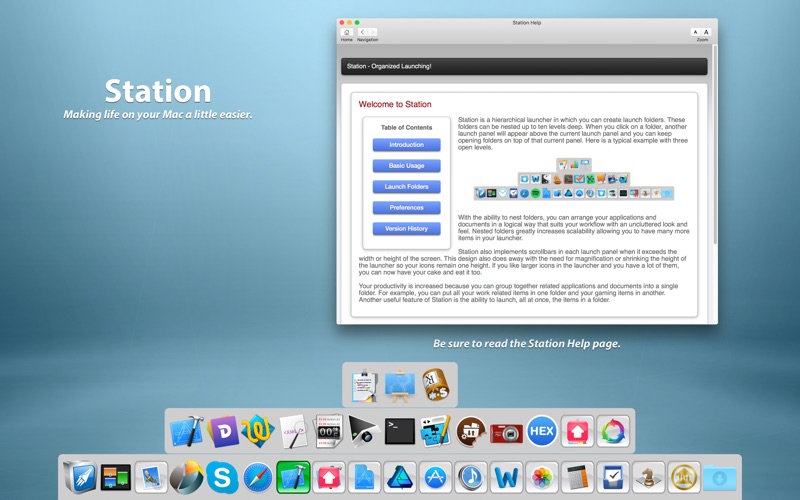Increase text size with large A zoom button
The image size is (800, 500).
point(706,32)
